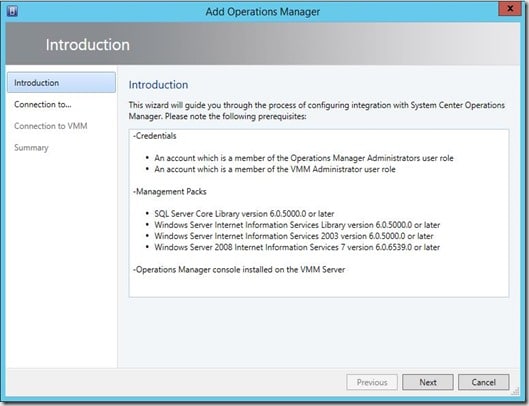529x406 pixels.
Task: Go to the Connection to VMM step
Action: (51, 126)
